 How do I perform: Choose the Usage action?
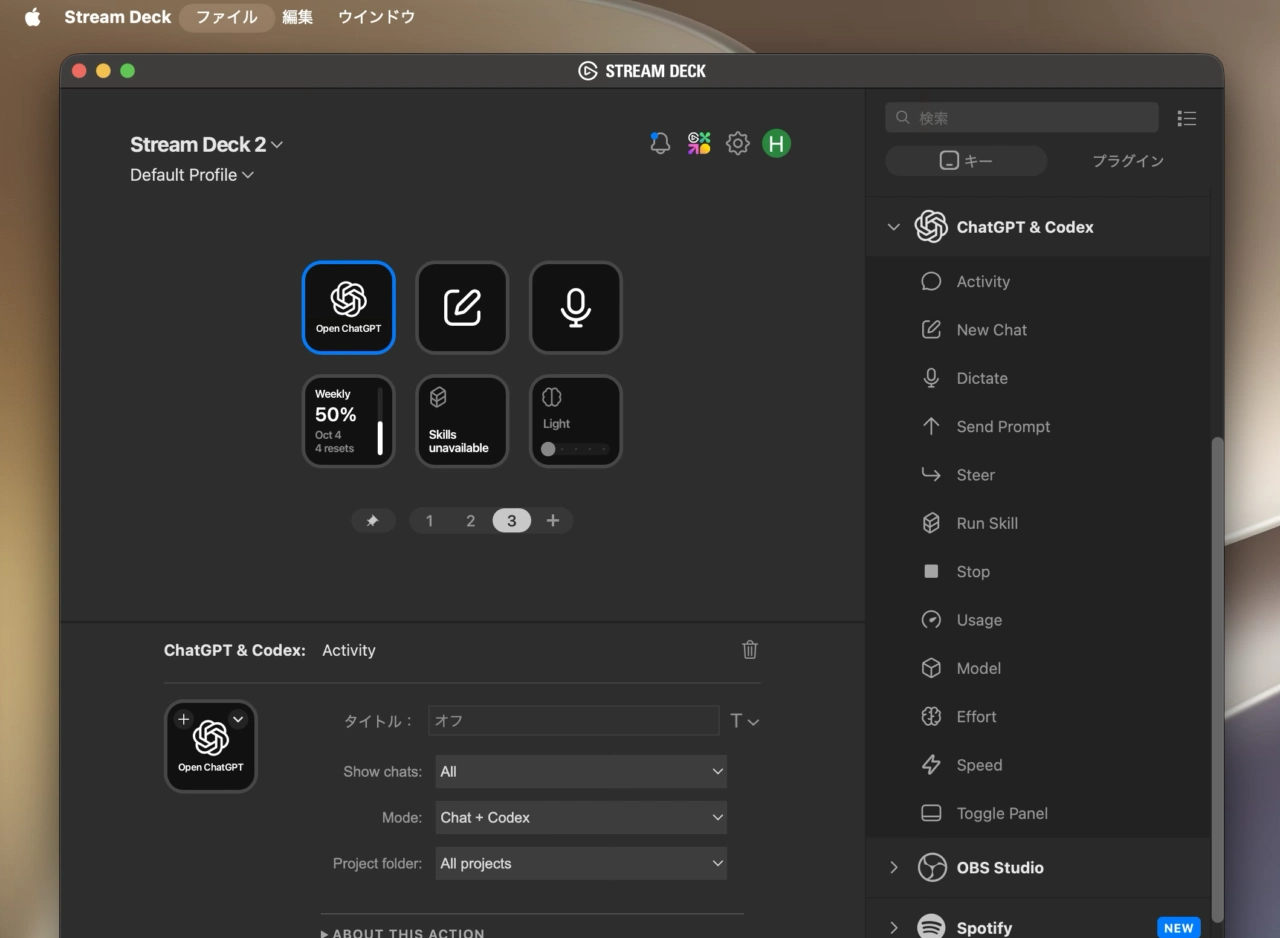[1038, 620]
